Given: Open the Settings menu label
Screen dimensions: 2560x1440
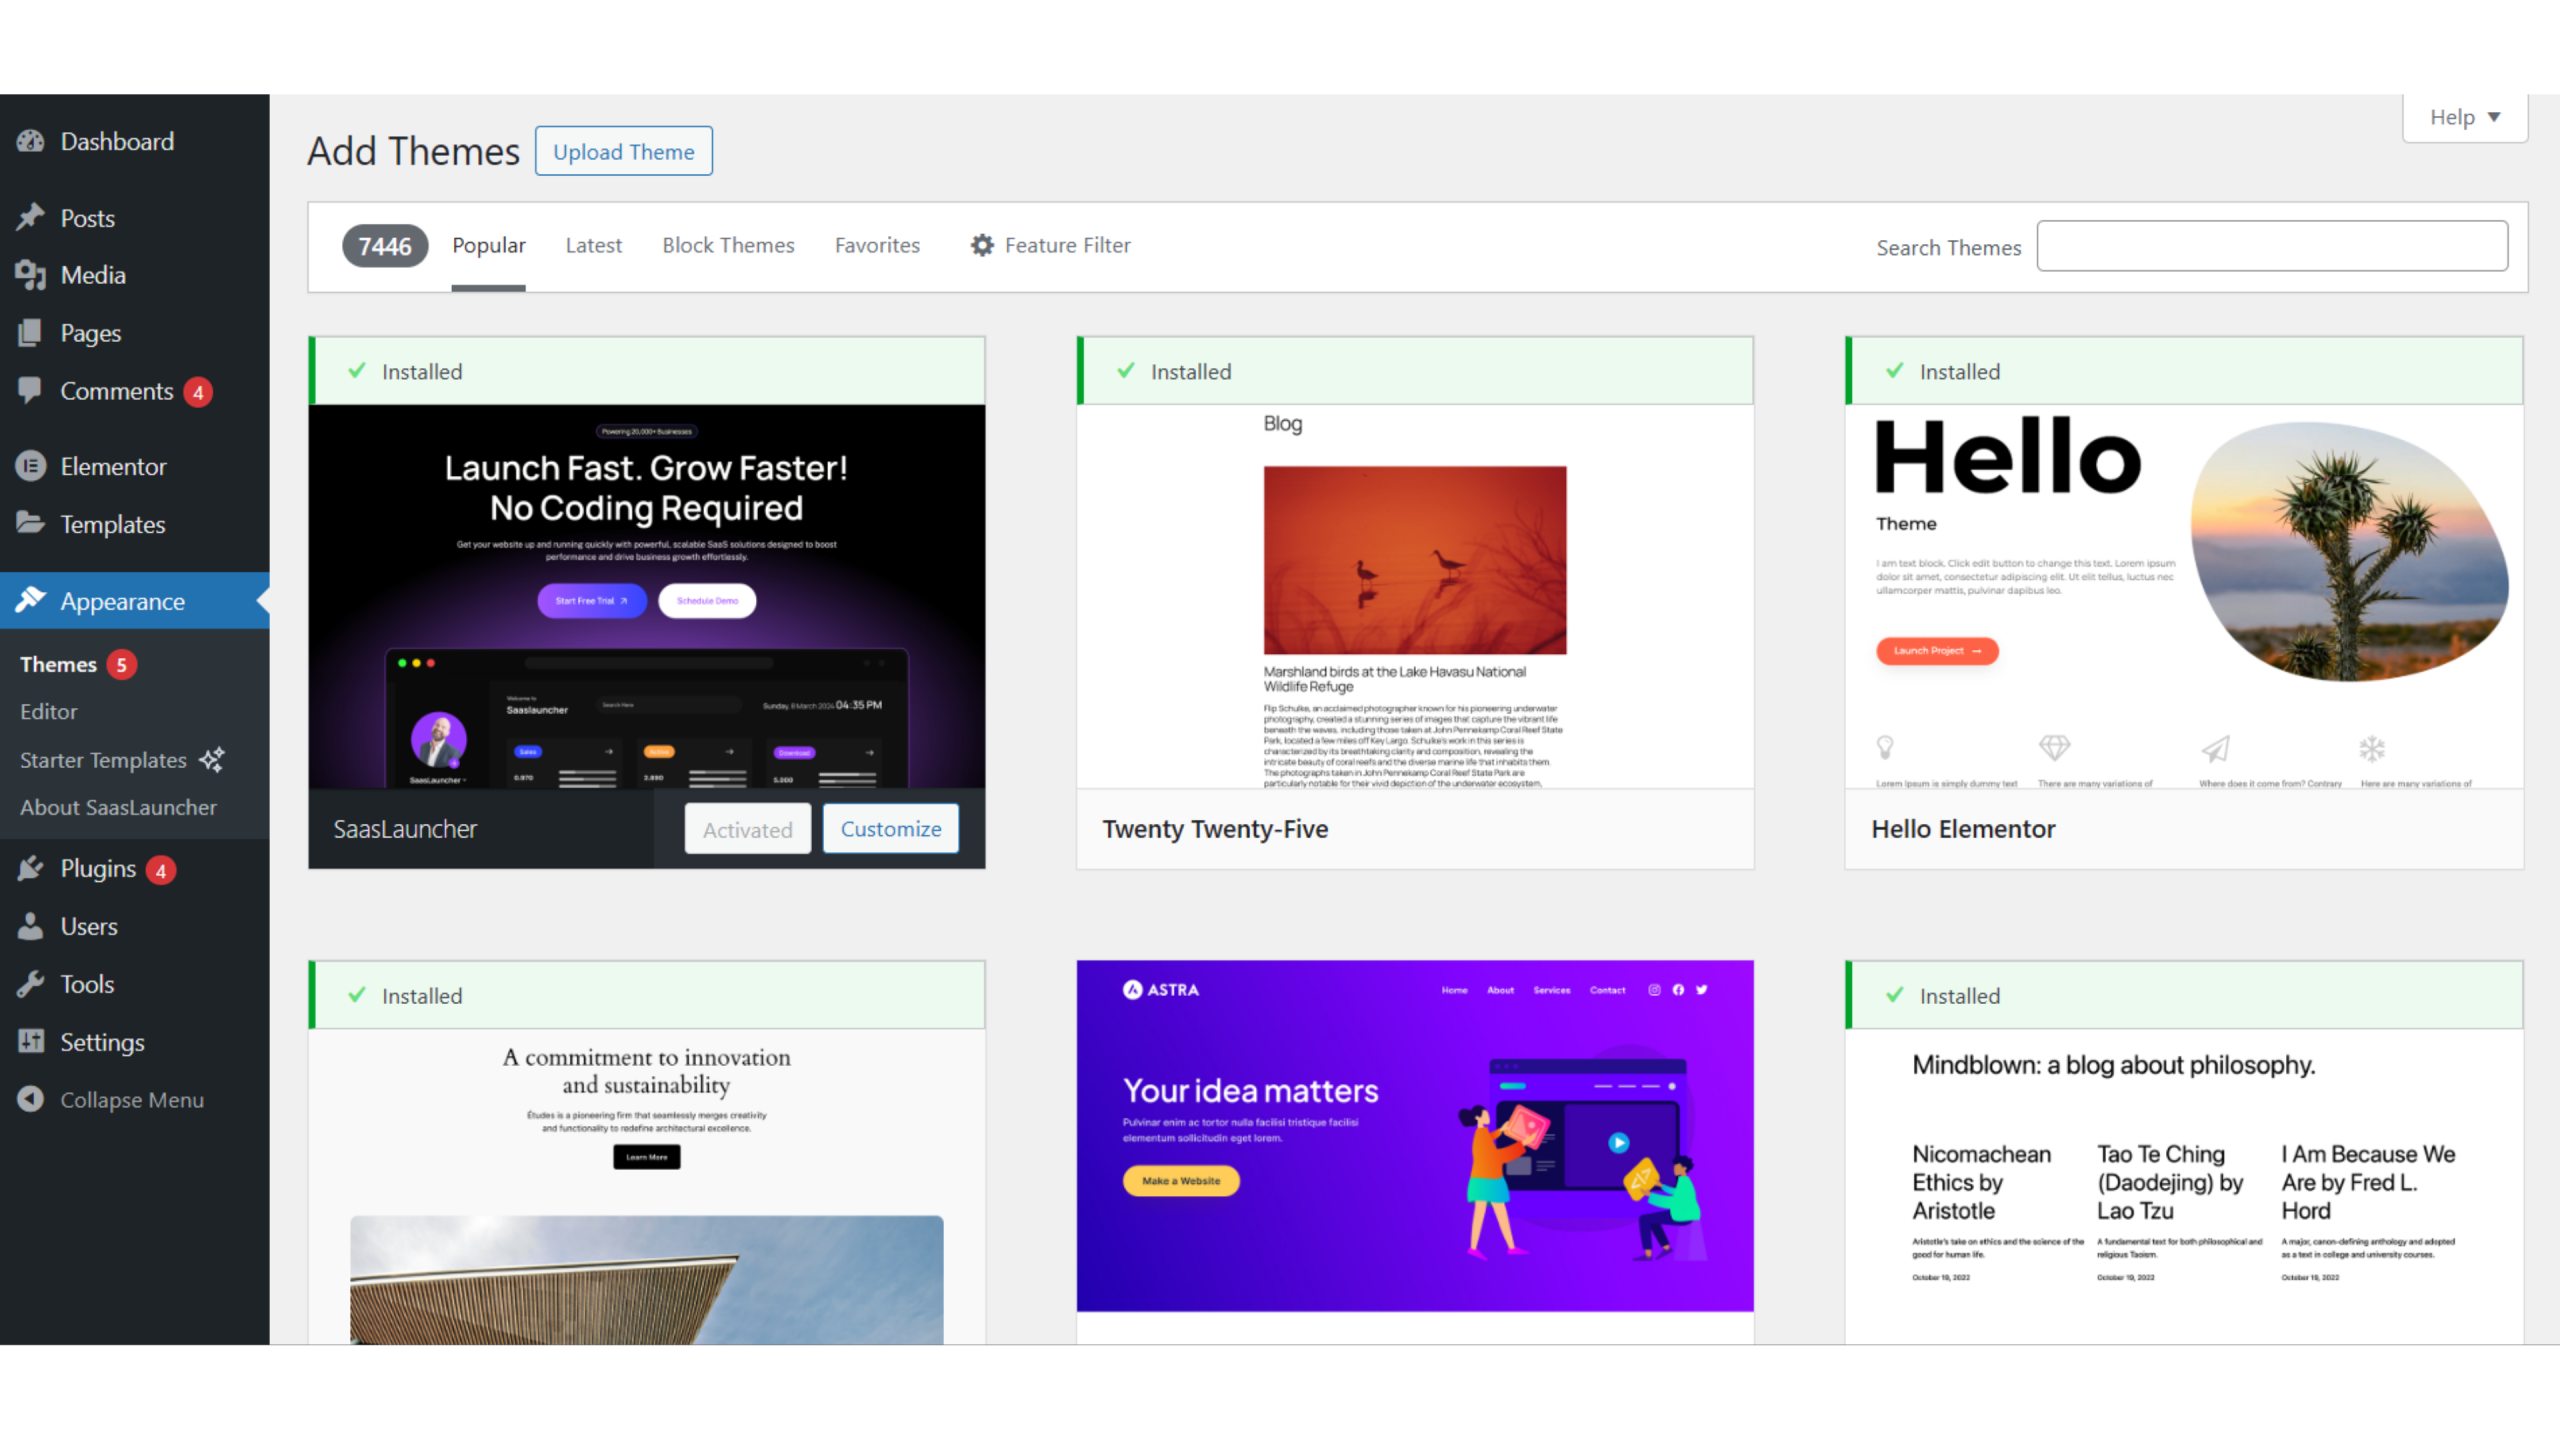Looking at the screenshot, I should 102,1043.
